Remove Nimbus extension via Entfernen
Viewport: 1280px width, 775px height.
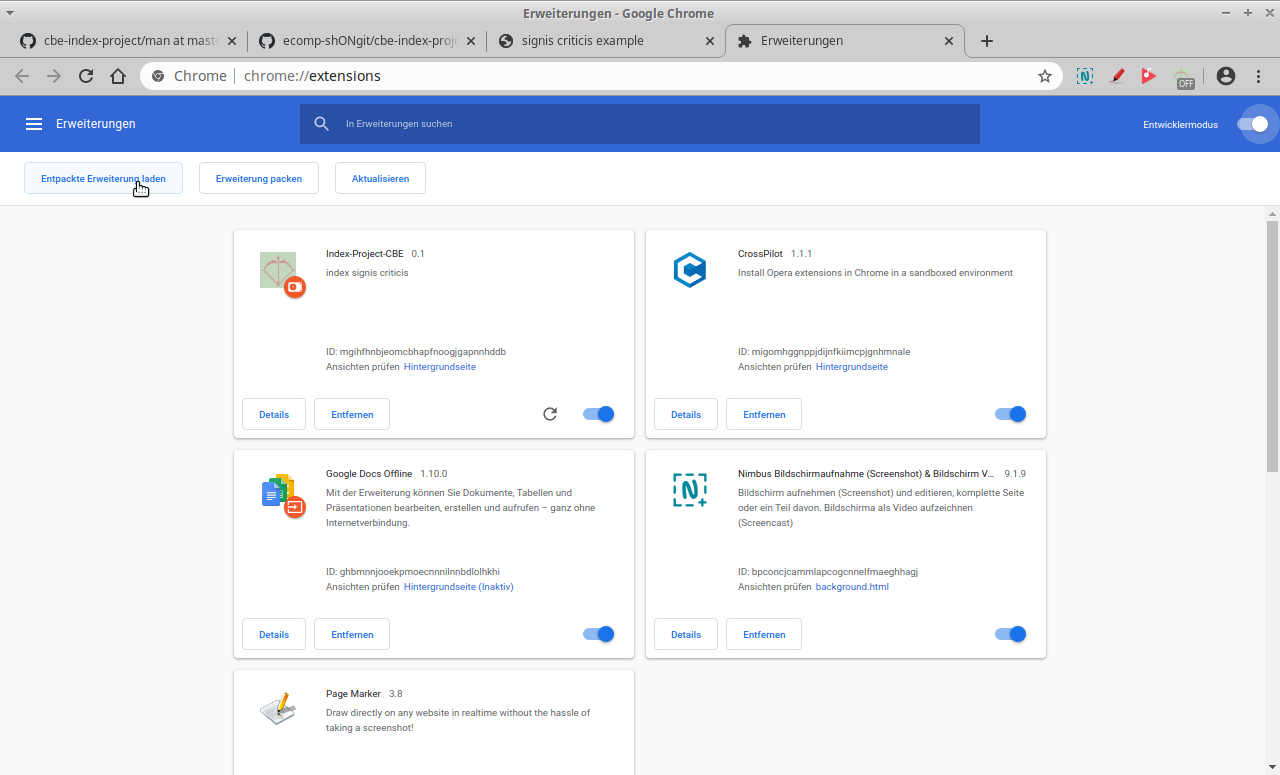(x=764, y=634)
